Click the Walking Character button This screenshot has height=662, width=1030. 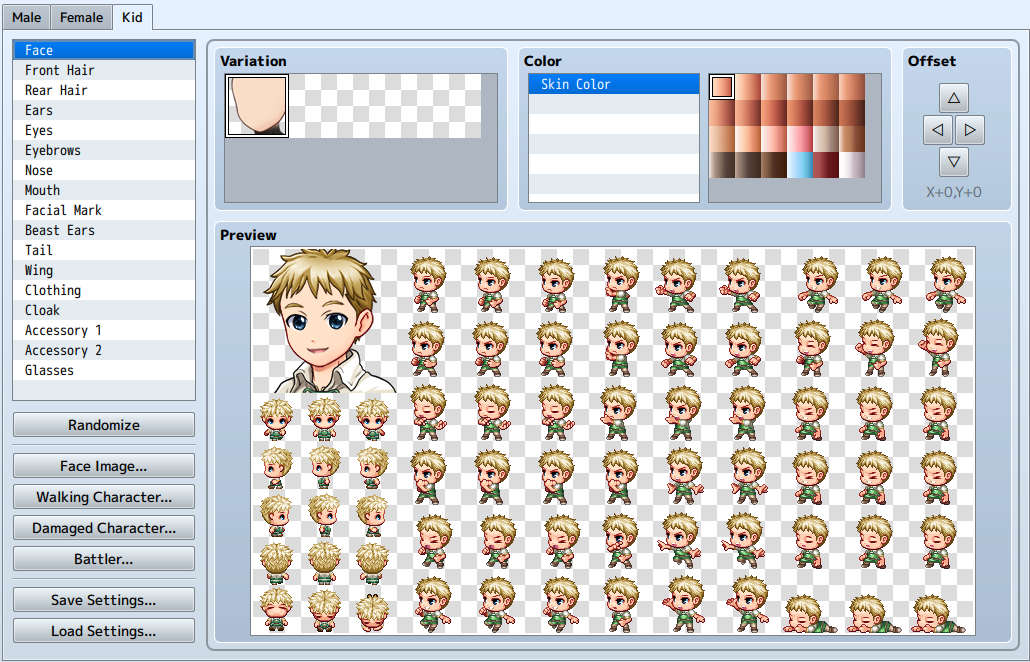coord(104,496)
